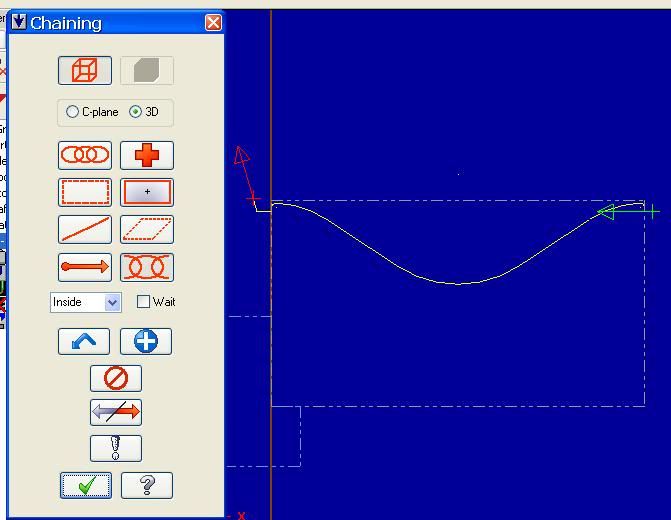
Task: Select the Area chaining tool
Action: point(147,192)
